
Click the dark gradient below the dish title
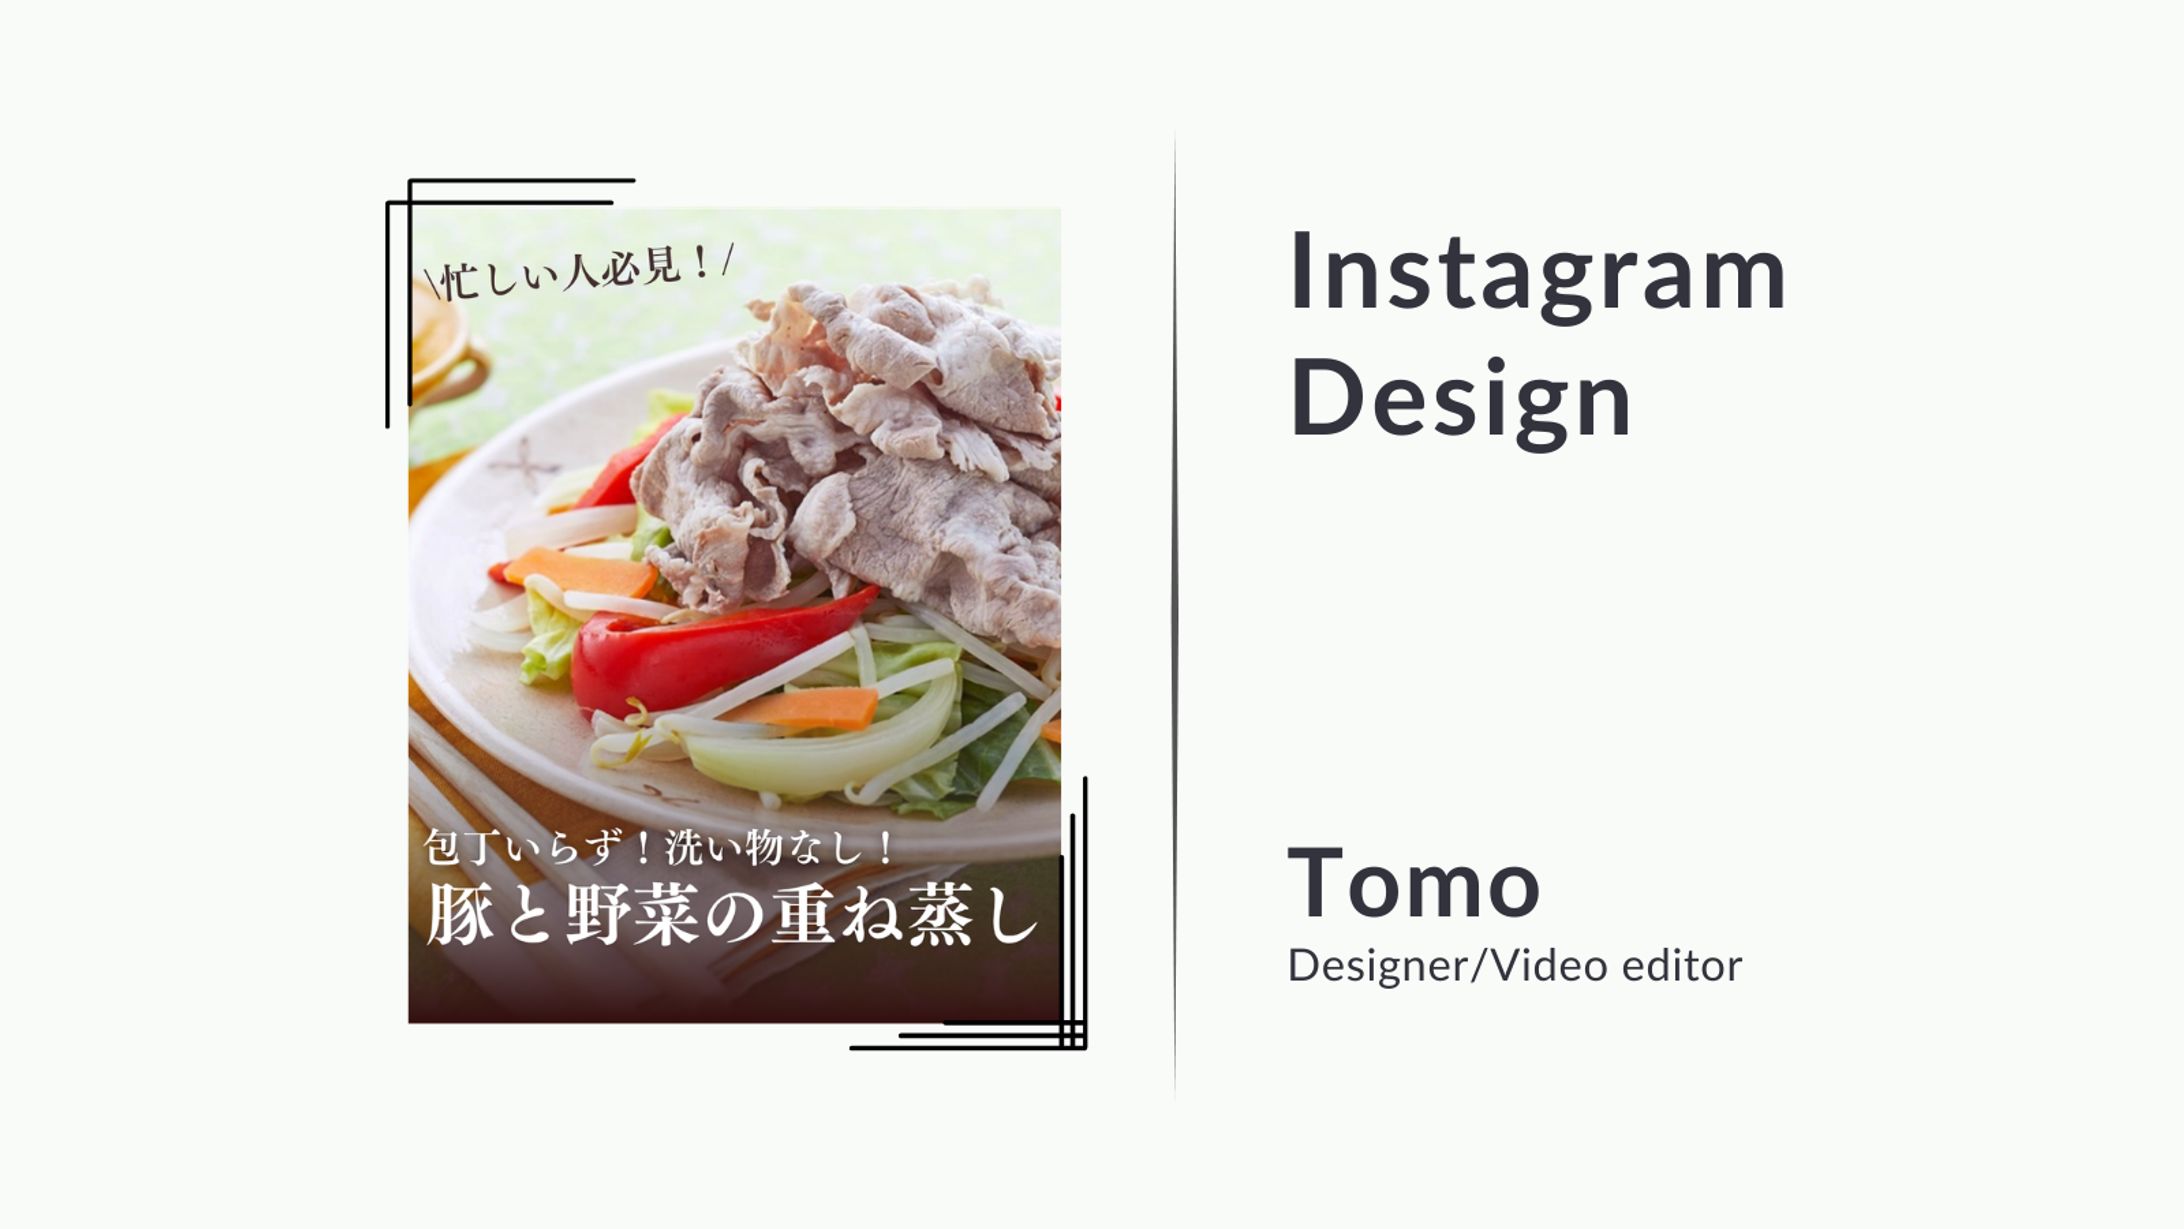pos(733,990)
